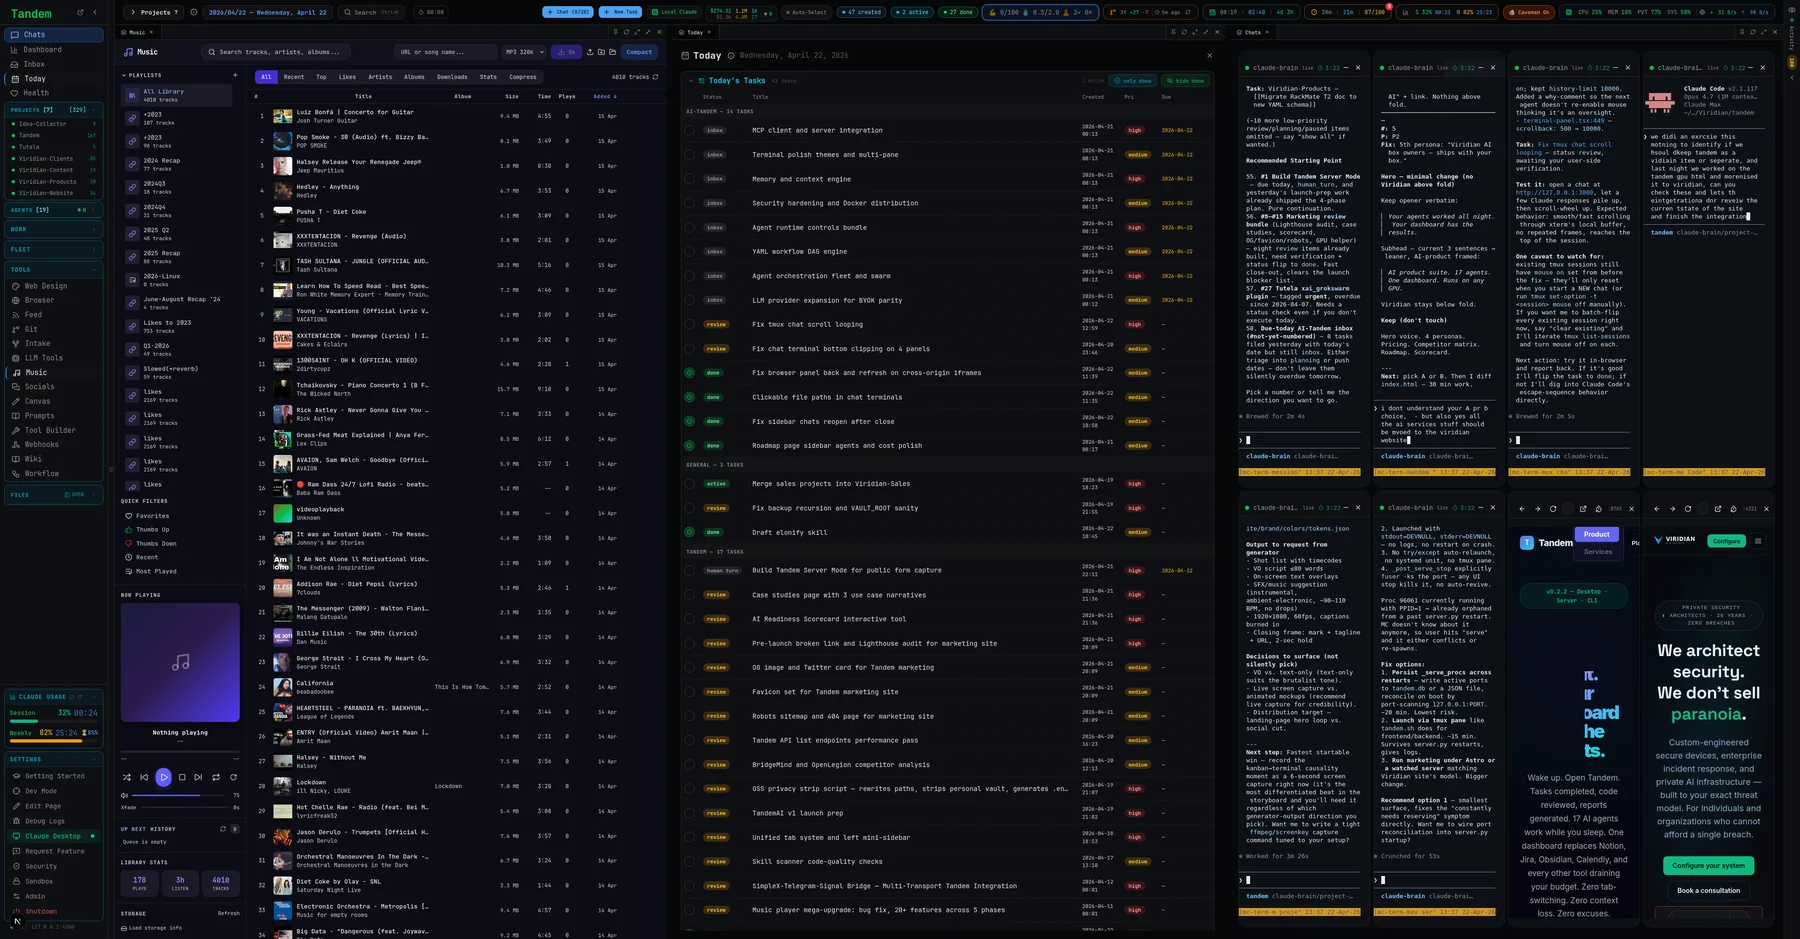The image size is (1800, 939).
Task: Click the Compact view button
Action: 639,52
